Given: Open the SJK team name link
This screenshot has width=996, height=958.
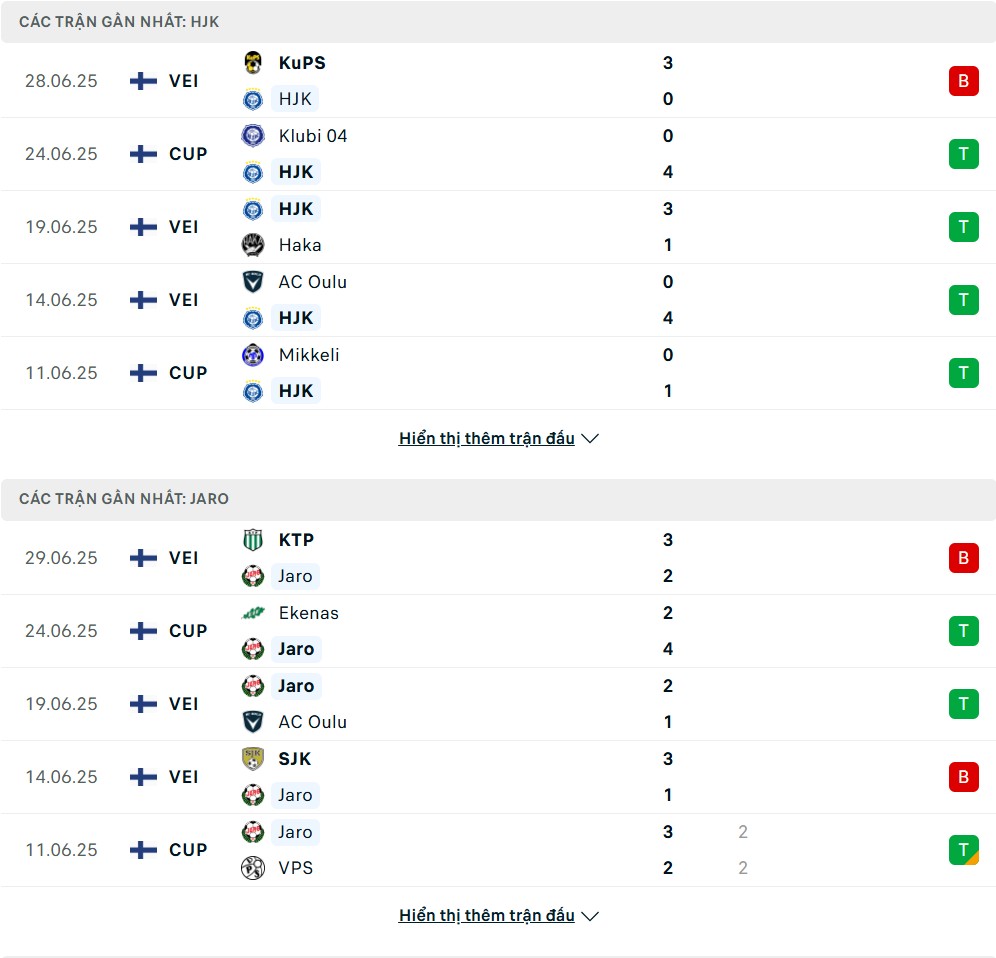Looking at the screenshot, I should (x=295, y=759).
